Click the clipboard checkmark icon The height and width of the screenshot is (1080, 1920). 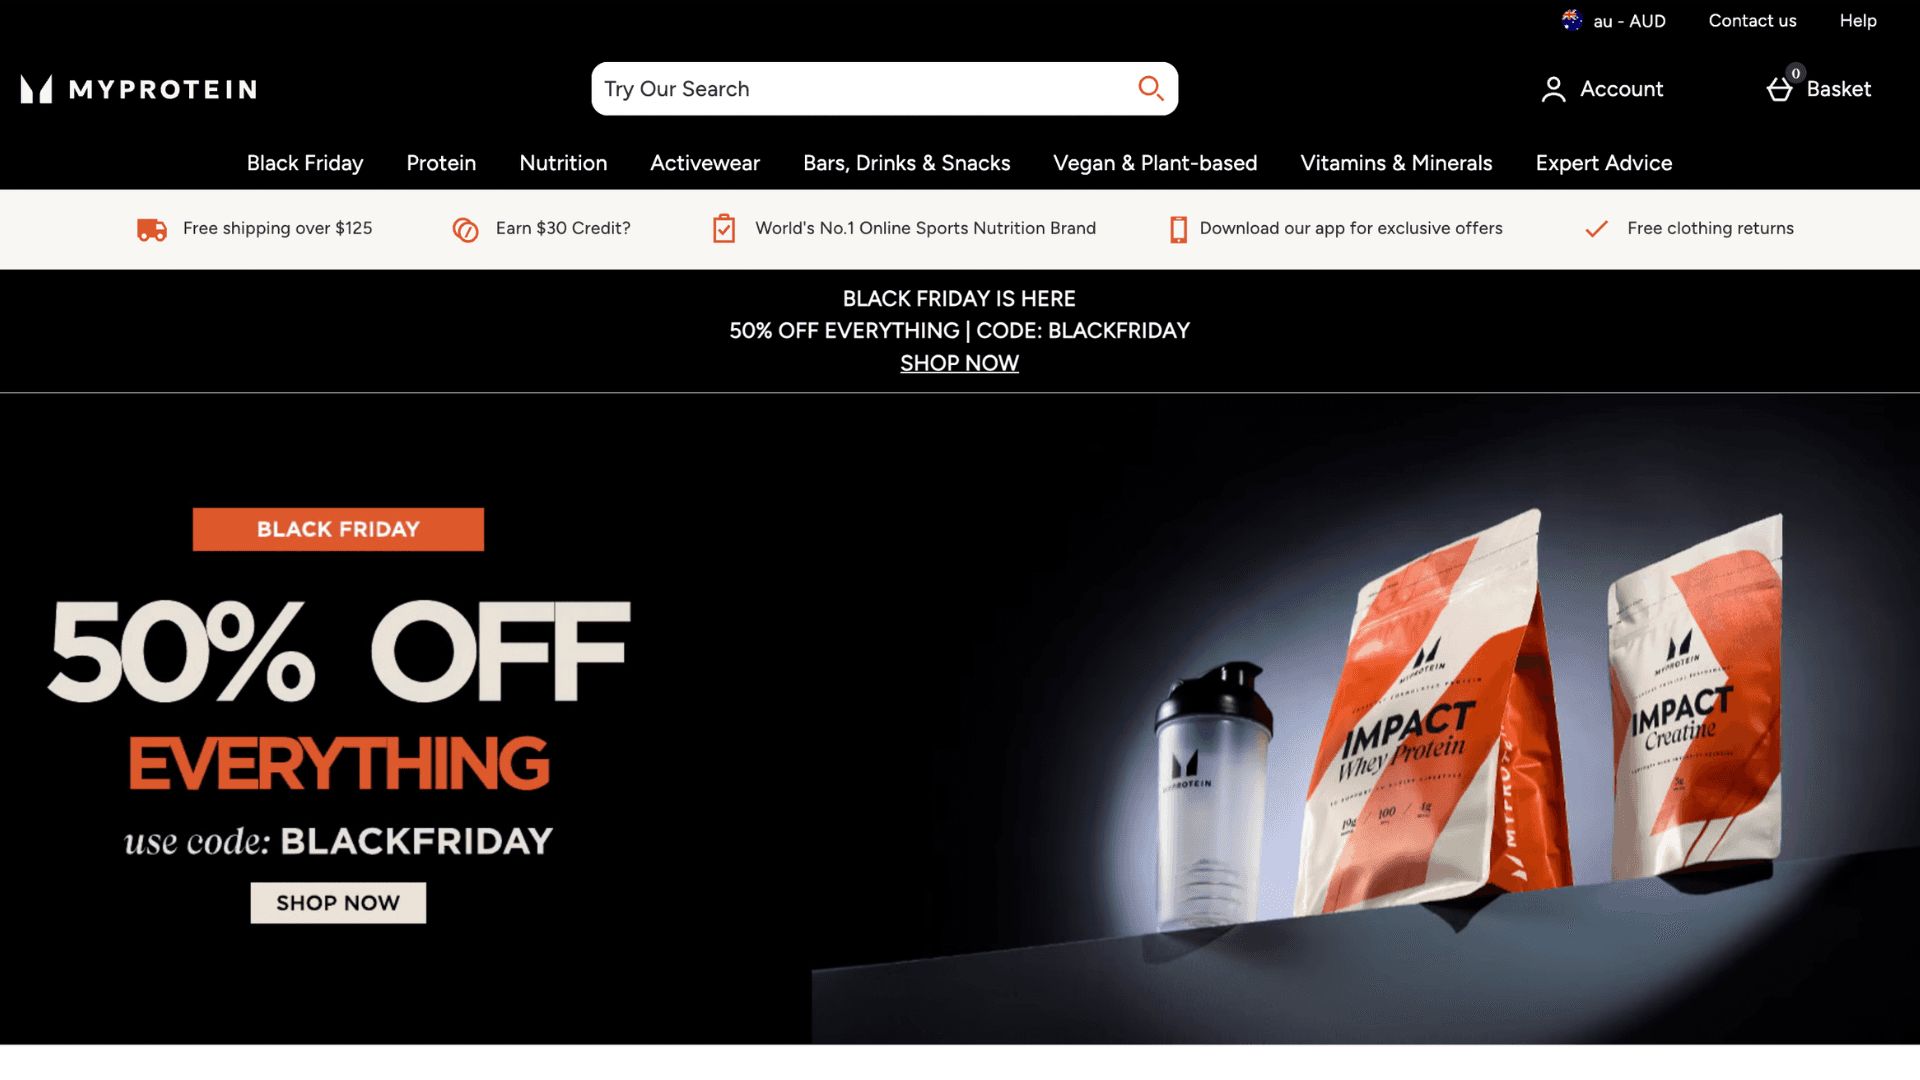[x=724, y=229]
